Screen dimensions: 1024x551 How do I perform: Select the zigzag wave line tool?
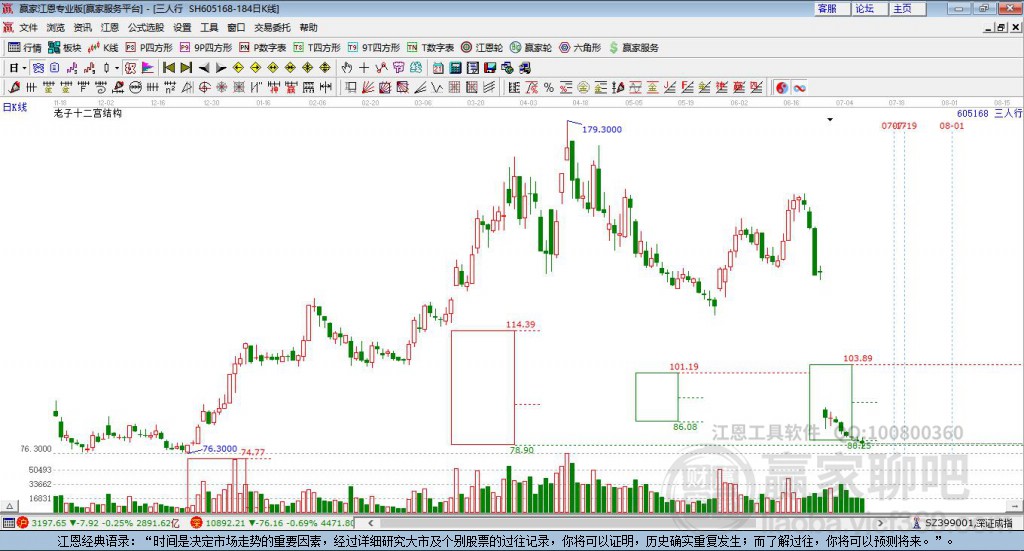click(x=437, y=87)
